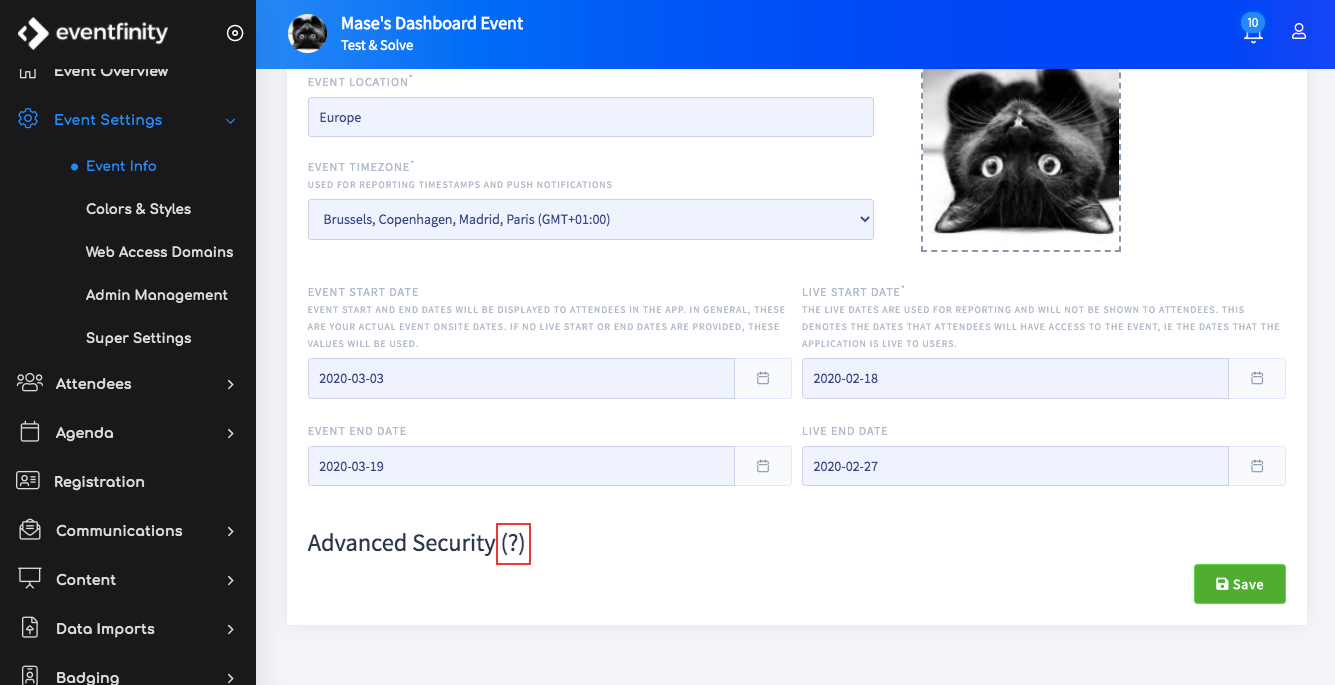Open Colors & Styles settings
This screenshot has height=685, width=1335.
138,209
